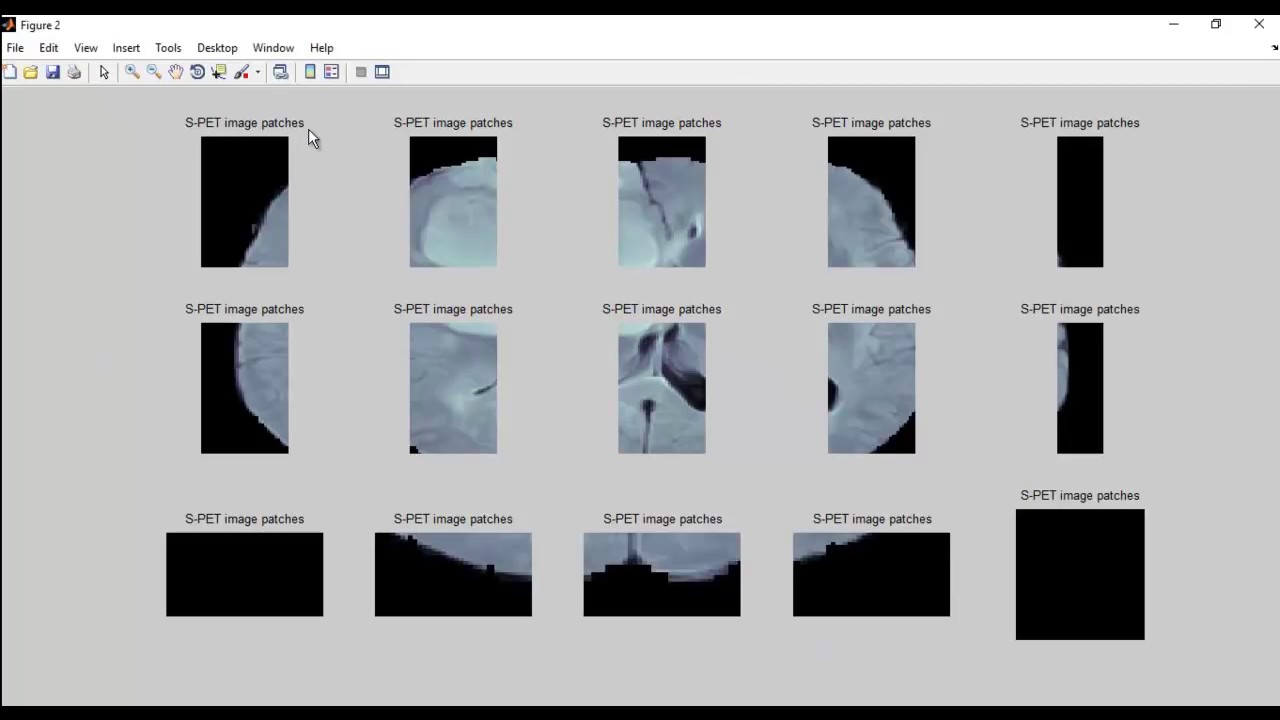Create a new figure from the toolbar
1280x720 pixels.
[x=10, y=72]
